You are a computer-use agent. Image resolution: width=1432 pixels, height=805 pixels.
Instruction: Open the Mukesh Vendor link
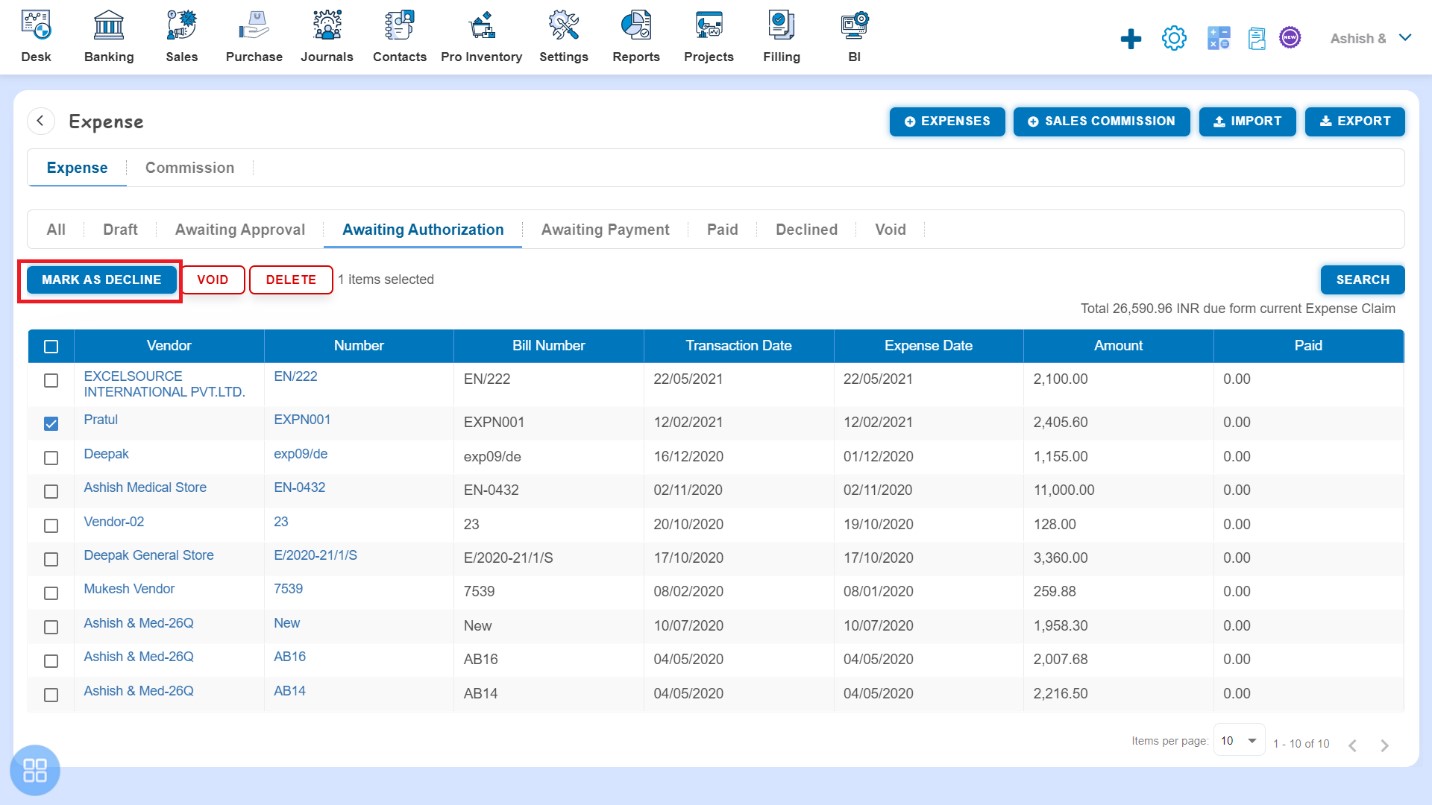pos(129,589)
